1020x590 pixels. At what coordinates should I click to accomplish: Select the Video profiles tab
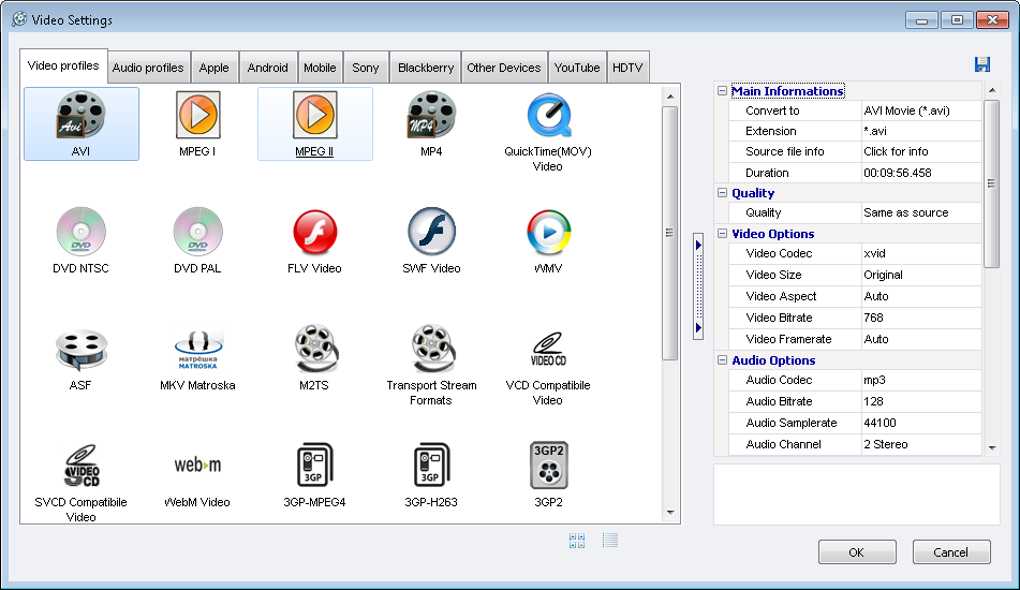[x=63, y=66]
